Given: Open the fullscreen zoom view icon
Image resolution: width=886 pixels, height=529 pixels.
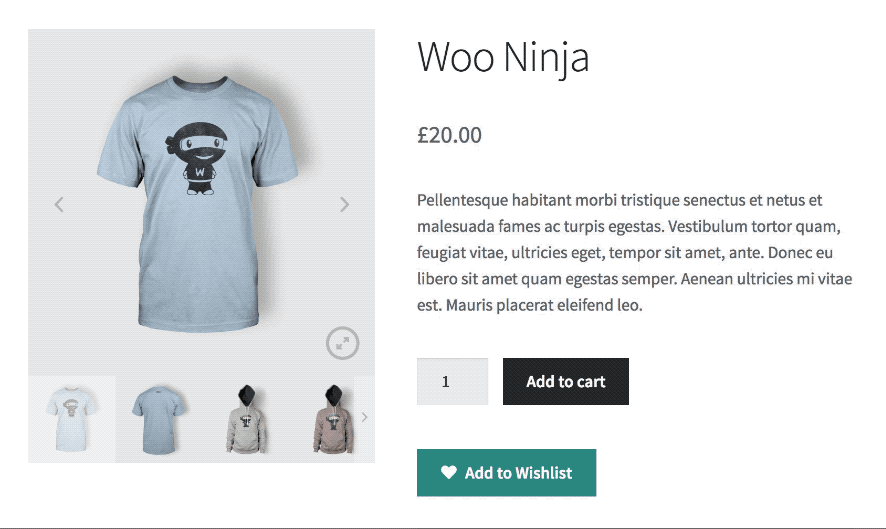Looking at the screenshot, I should pos(342,343).
